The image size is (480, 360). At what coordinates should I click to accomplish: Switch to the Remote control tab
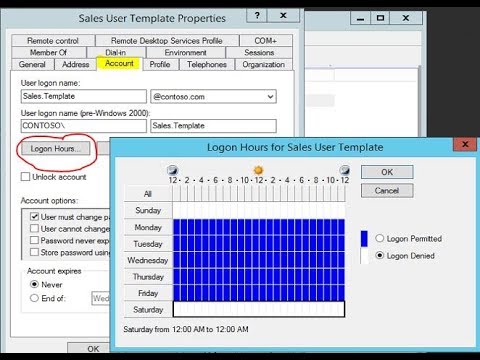(x=53, y=41)
